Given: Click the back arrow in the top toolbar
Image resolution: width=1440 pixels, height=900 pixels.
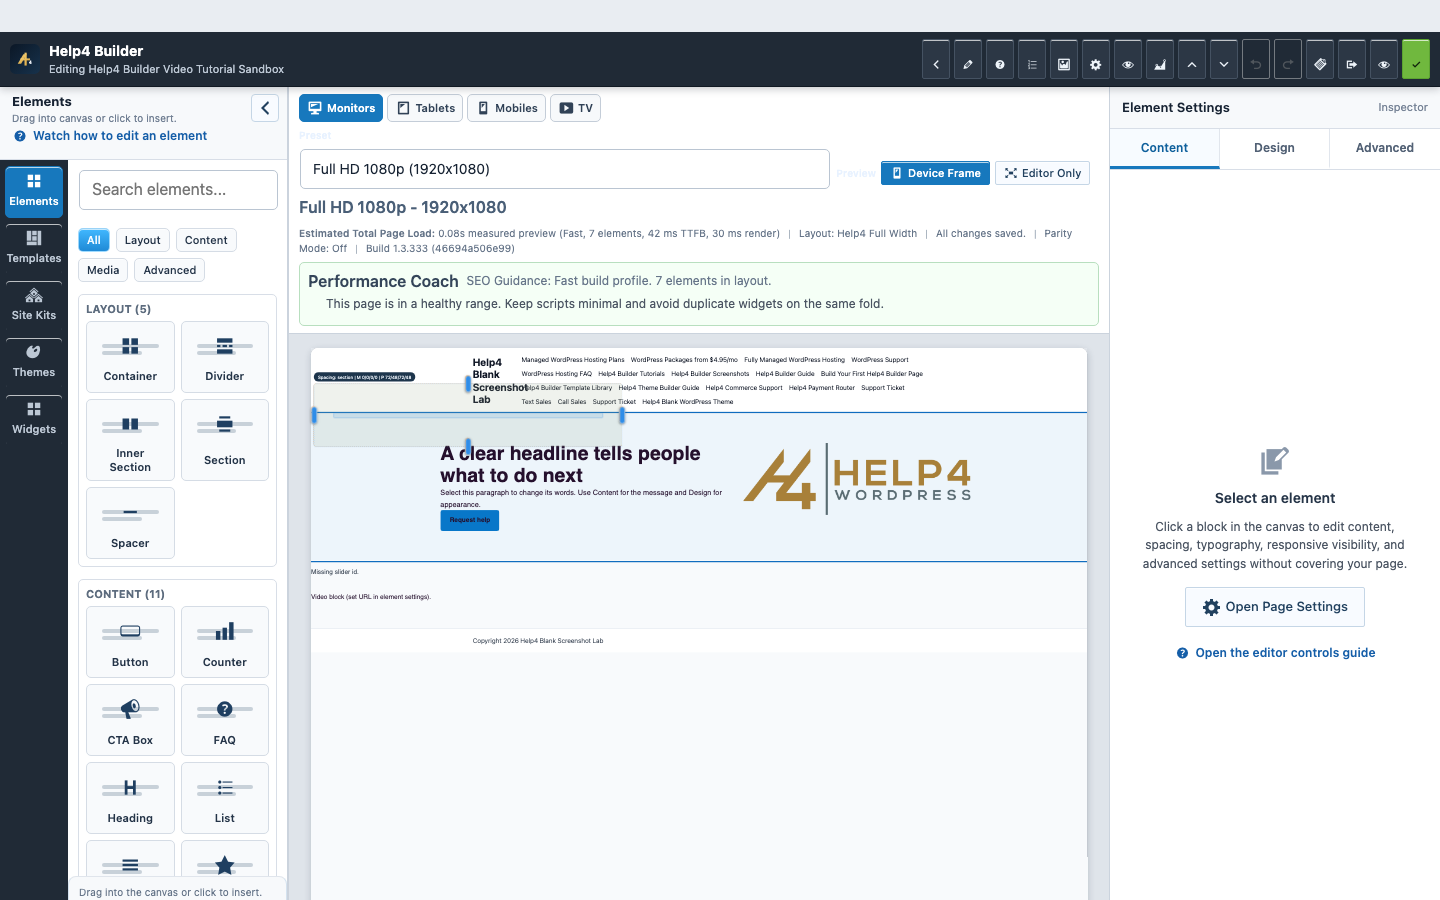Looking at the screenshot, I should [936, 60].
